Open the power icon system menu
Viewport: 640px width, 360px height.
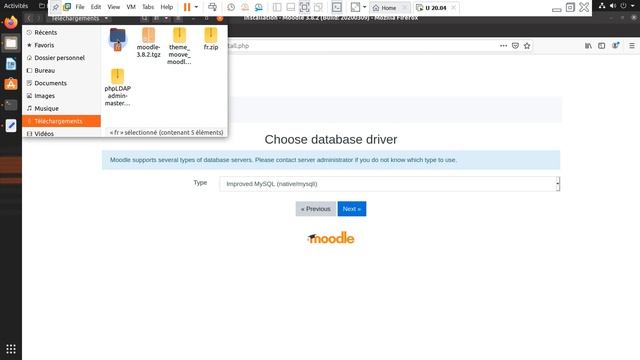click(623, 6)
